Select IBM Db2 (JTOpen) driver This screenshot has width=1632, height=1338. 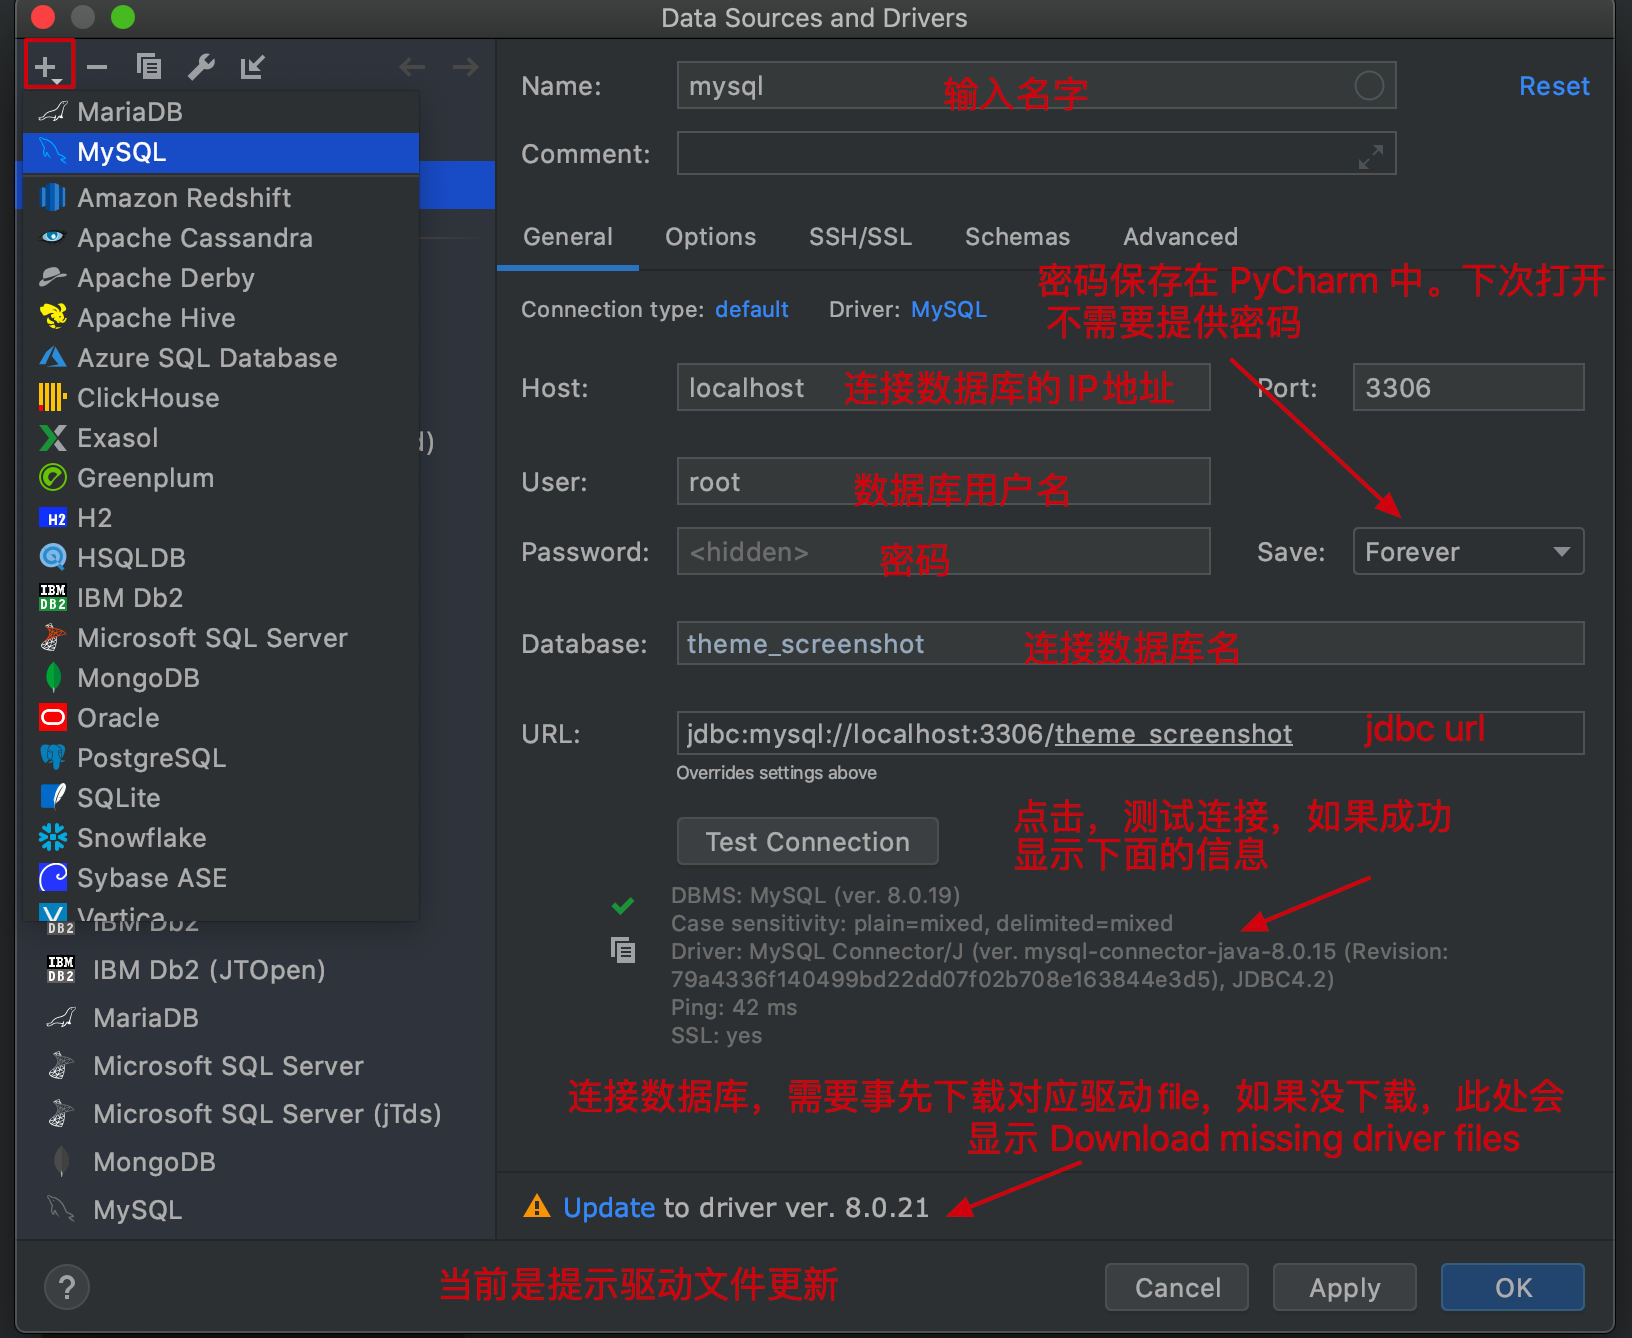click(256, 970)
